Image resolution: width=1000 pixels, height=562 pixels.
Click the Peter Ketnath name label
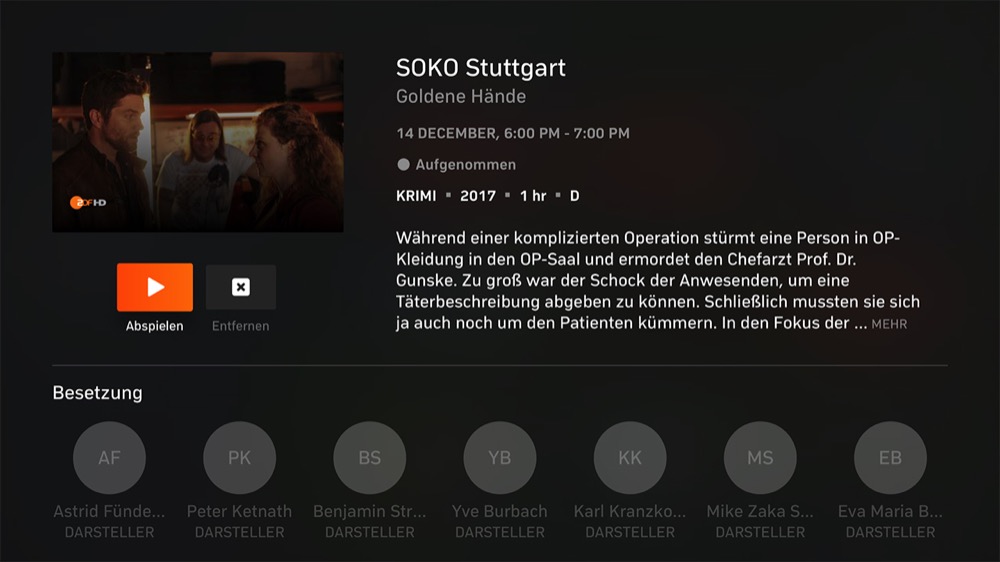coord(239,511)
